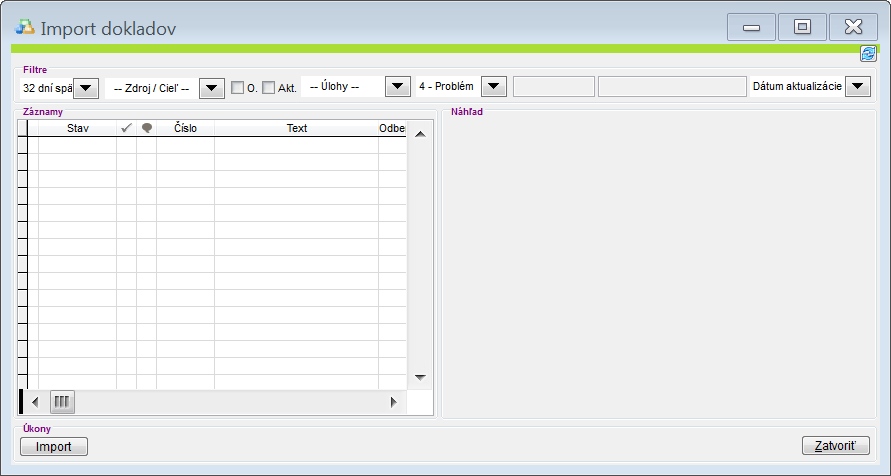This screenshot has height=476, width=891.
Task: Click the 'Stav' column header
Action: (x=77, y=128)
